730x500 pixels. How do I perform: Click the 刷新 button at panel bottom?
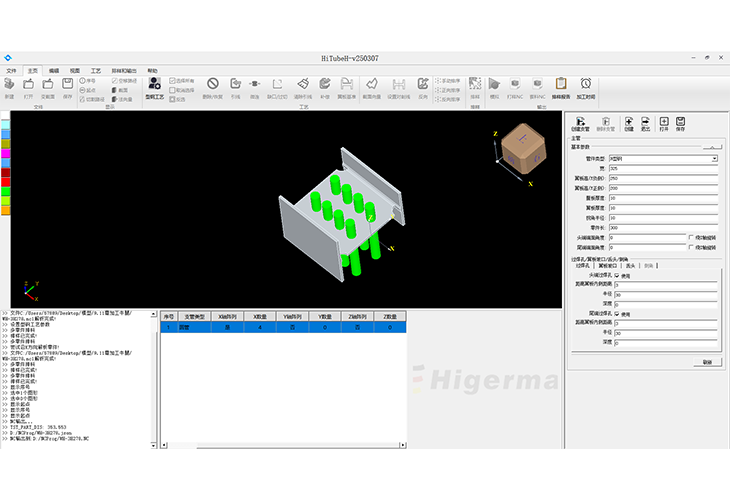tap(706, 362)
